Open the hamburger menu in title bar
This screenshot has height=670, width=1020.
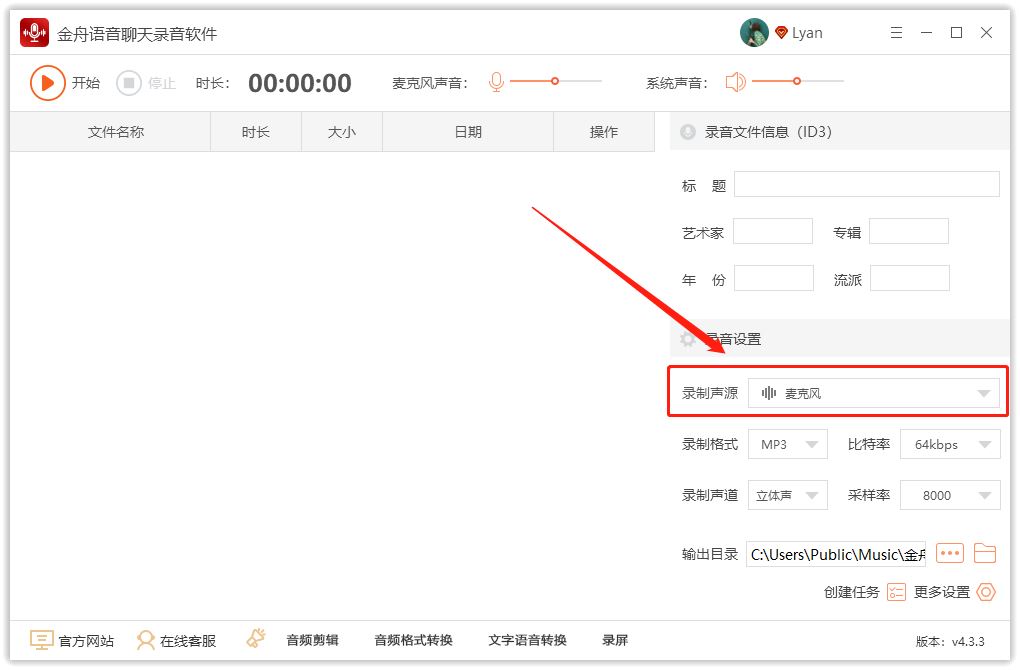tap(896, 33)
